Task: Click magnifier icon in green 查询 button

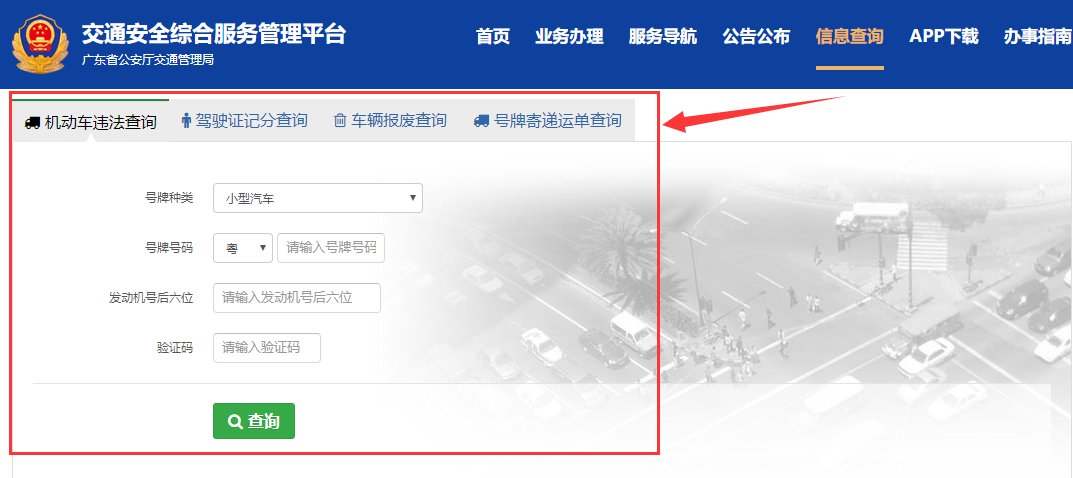Action: (x=235, y=421)
